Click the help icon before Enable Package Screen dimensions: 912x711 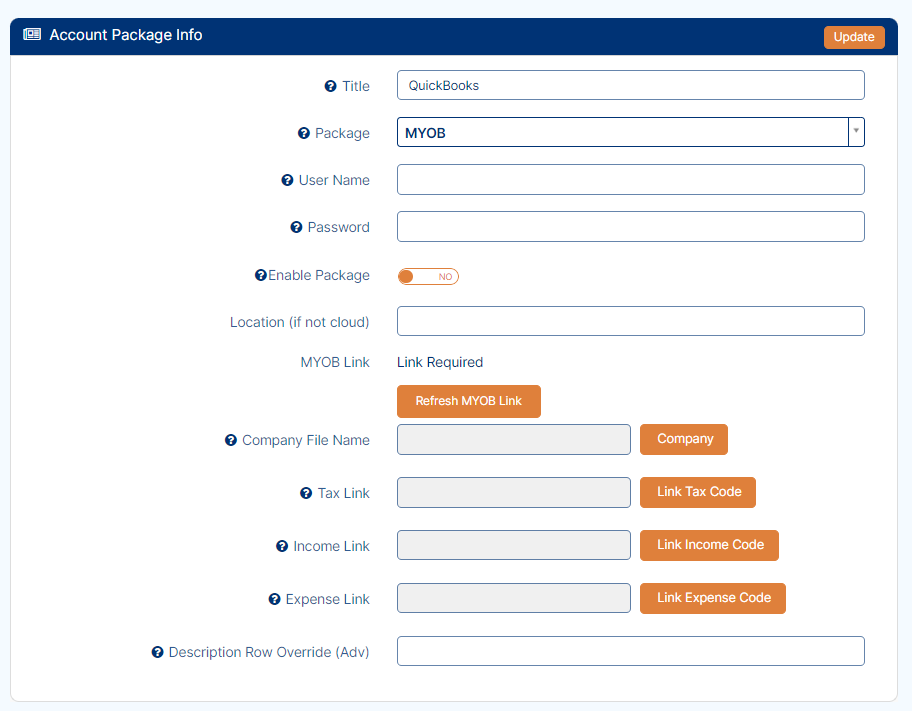pos(261,275)
